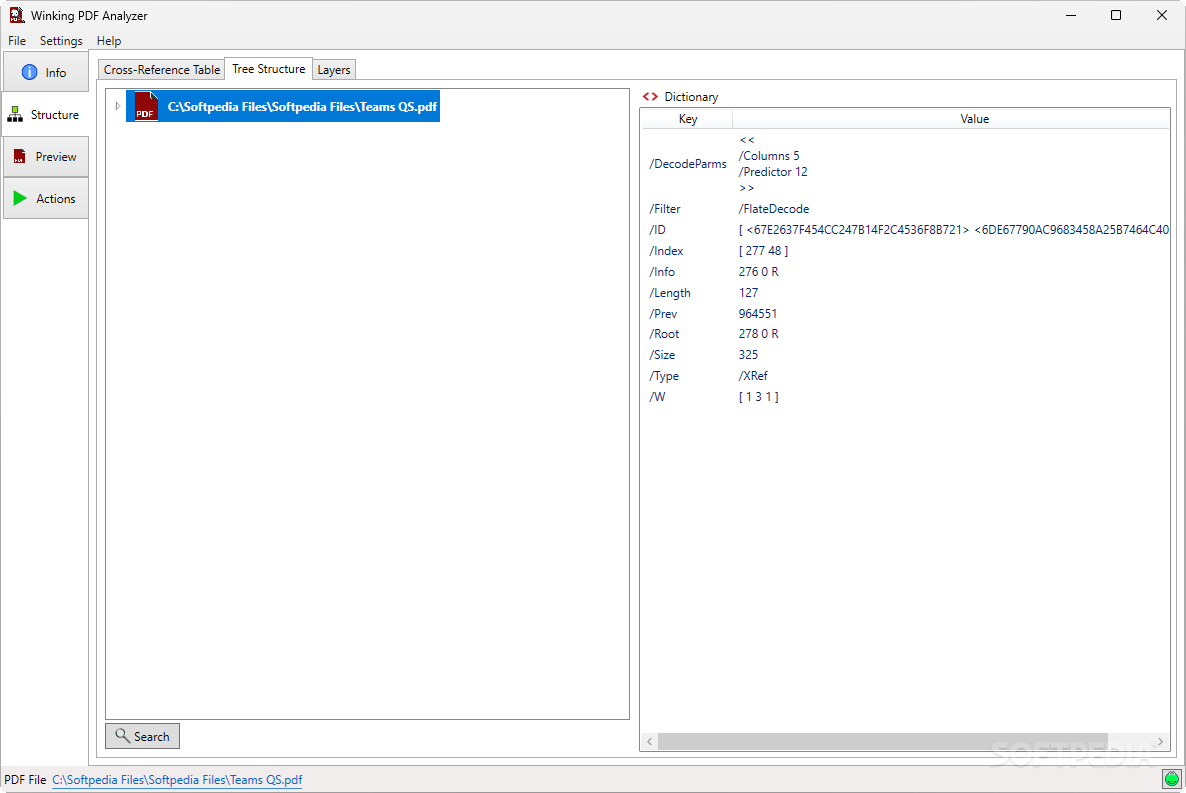Open the Actions side panel
1186x793 pixels.
click(x=45, y=198)
